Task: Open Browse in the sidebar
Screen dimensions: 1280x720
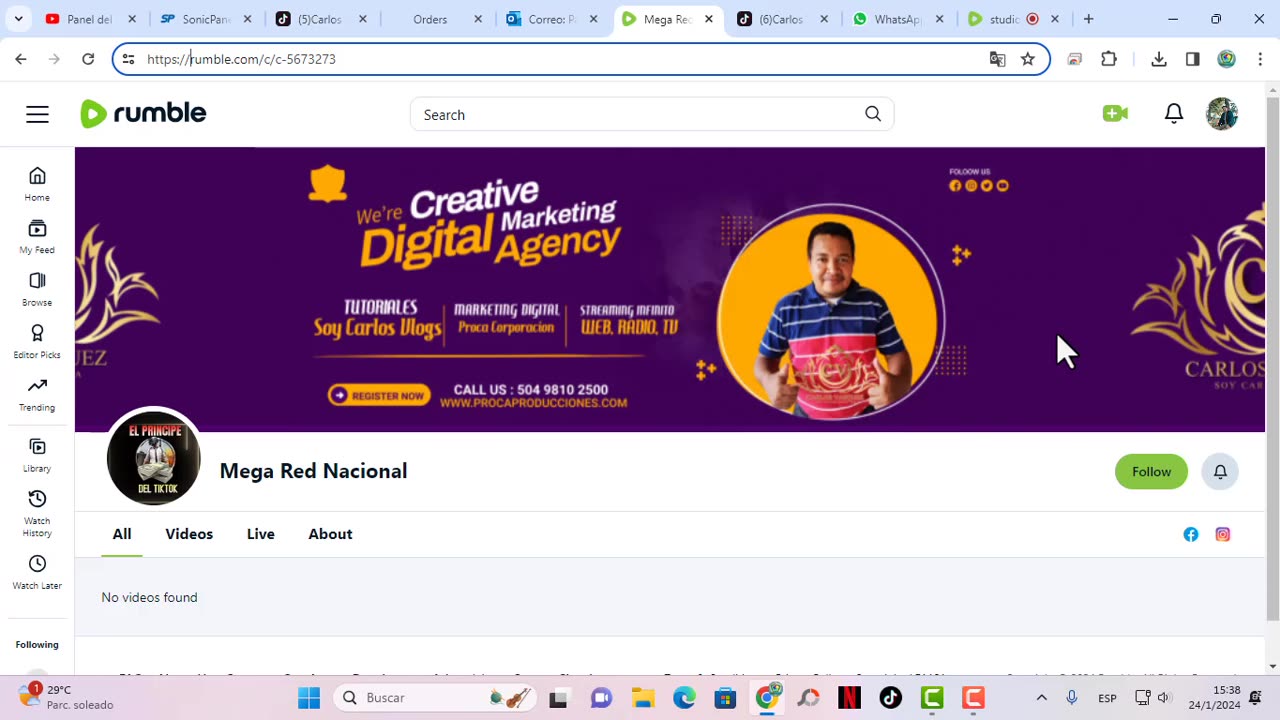Action: click(x=37, y=289)
